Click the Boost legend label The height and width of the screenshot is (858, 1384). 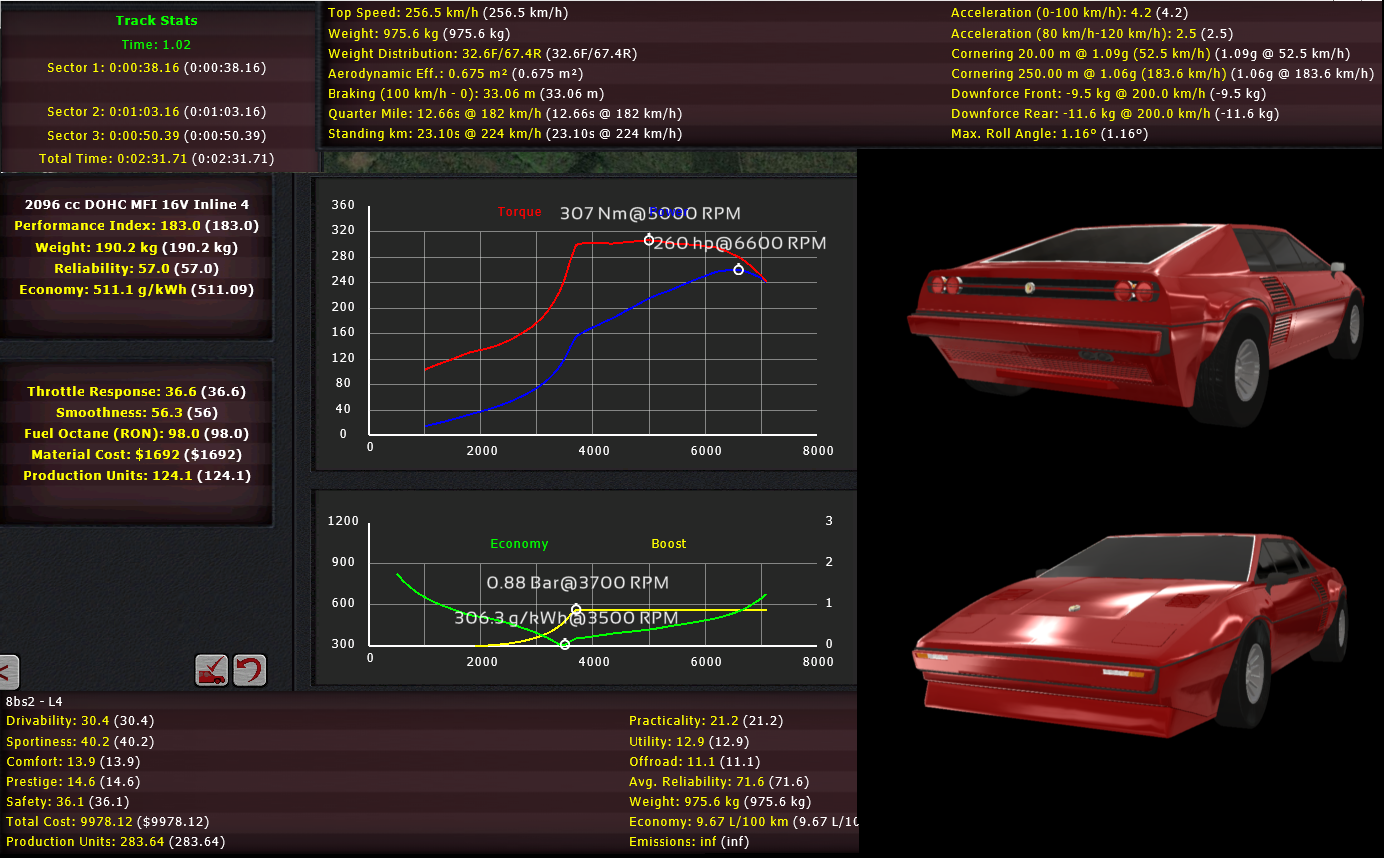[x=669, y=544]
